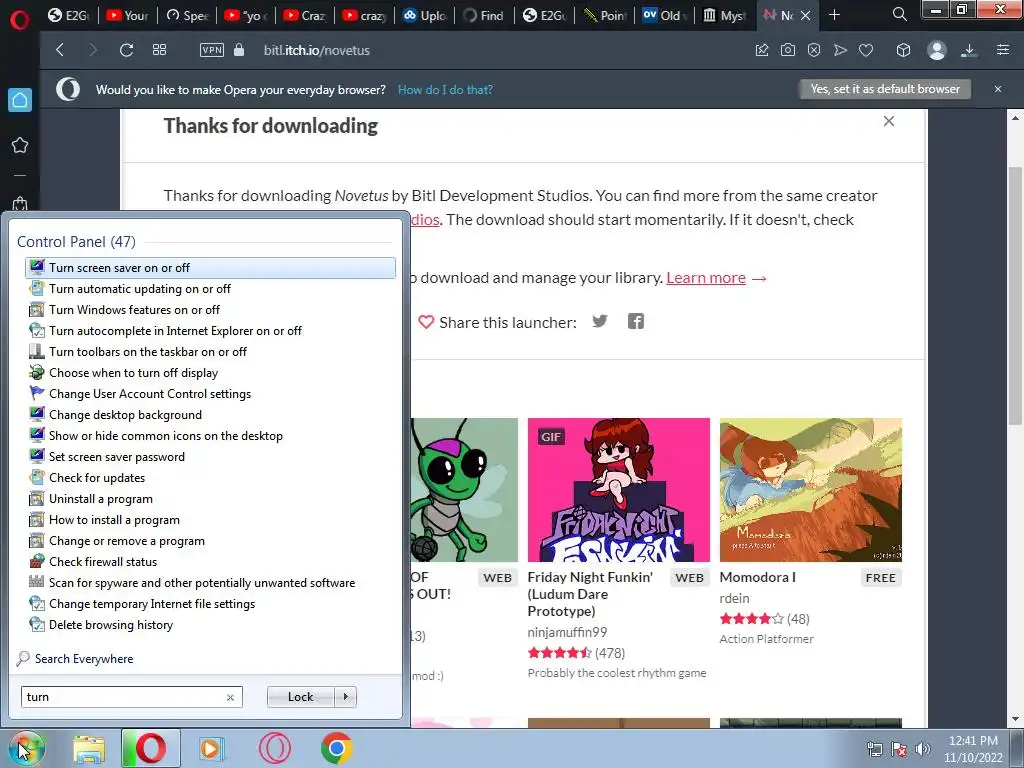Open the snapshot camera icon
Screen dimensions: 1024x768
788,50
